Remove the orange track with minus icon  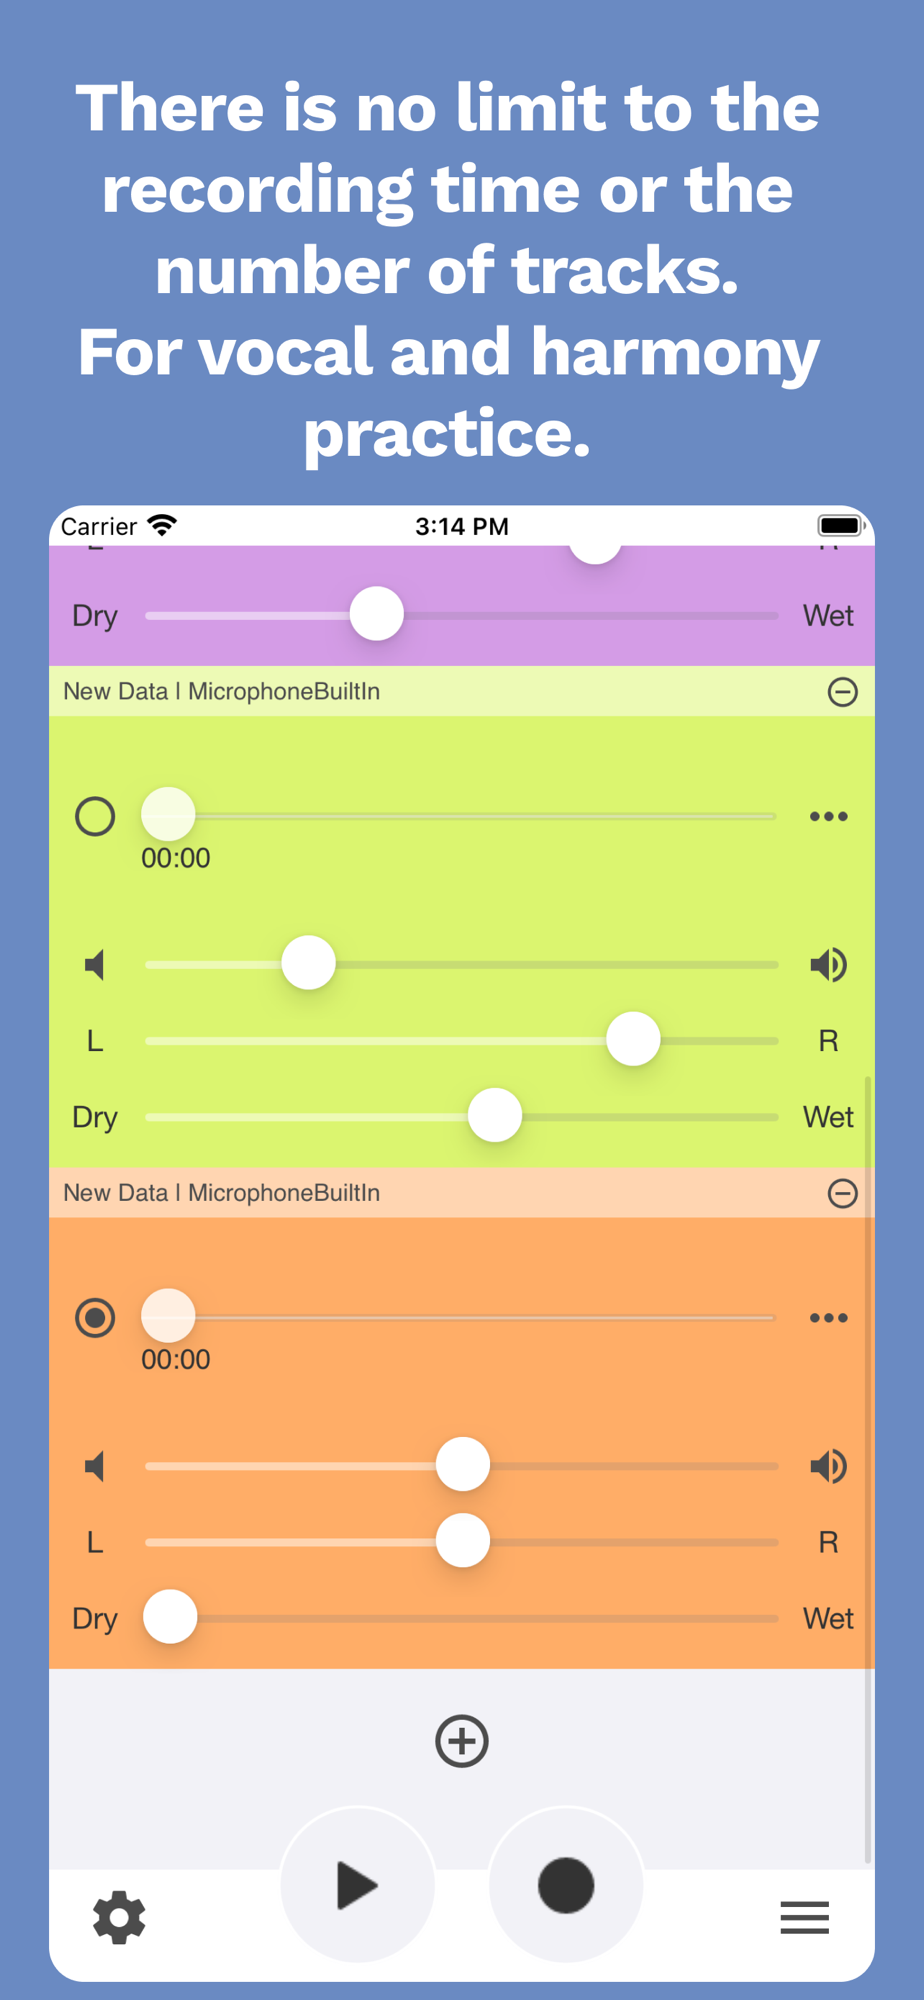coord(843,1193)
